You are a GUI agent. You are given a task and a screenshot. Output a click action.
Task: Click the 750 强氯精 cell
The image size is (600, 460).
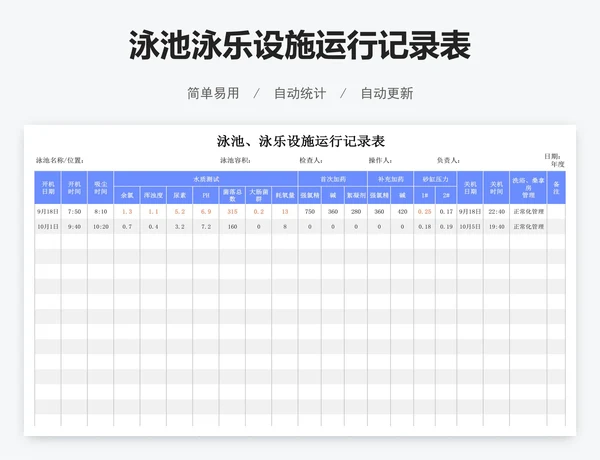point(310,211)
